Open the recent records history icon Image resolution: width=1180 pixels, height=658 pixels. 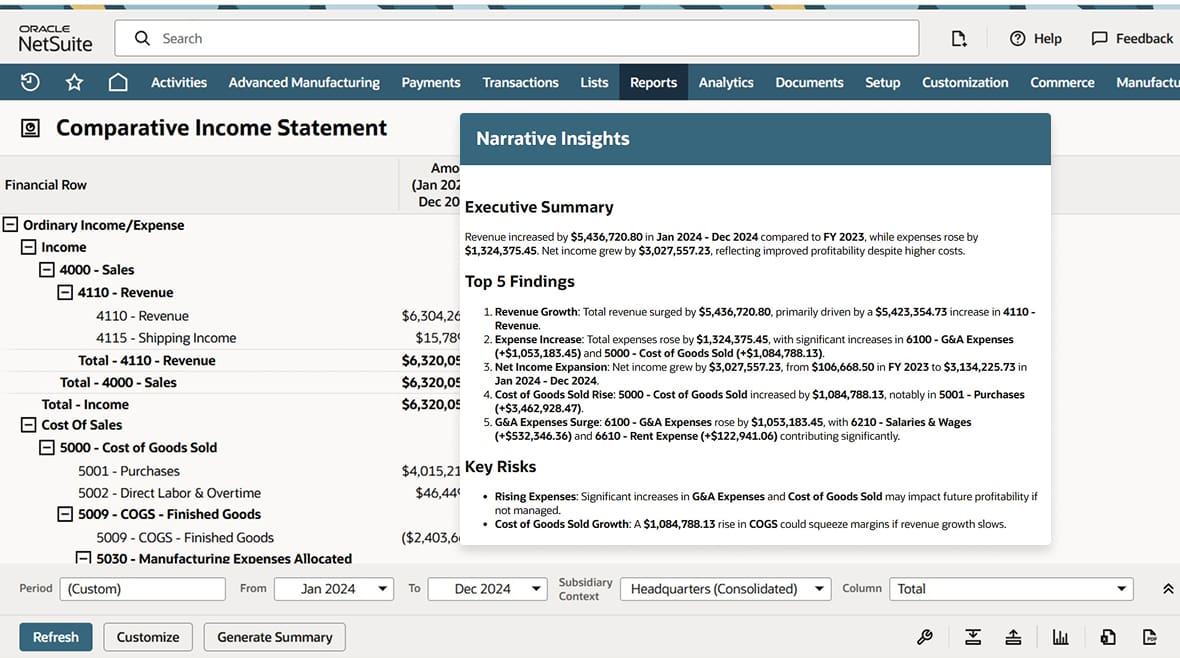pos(30,82)
